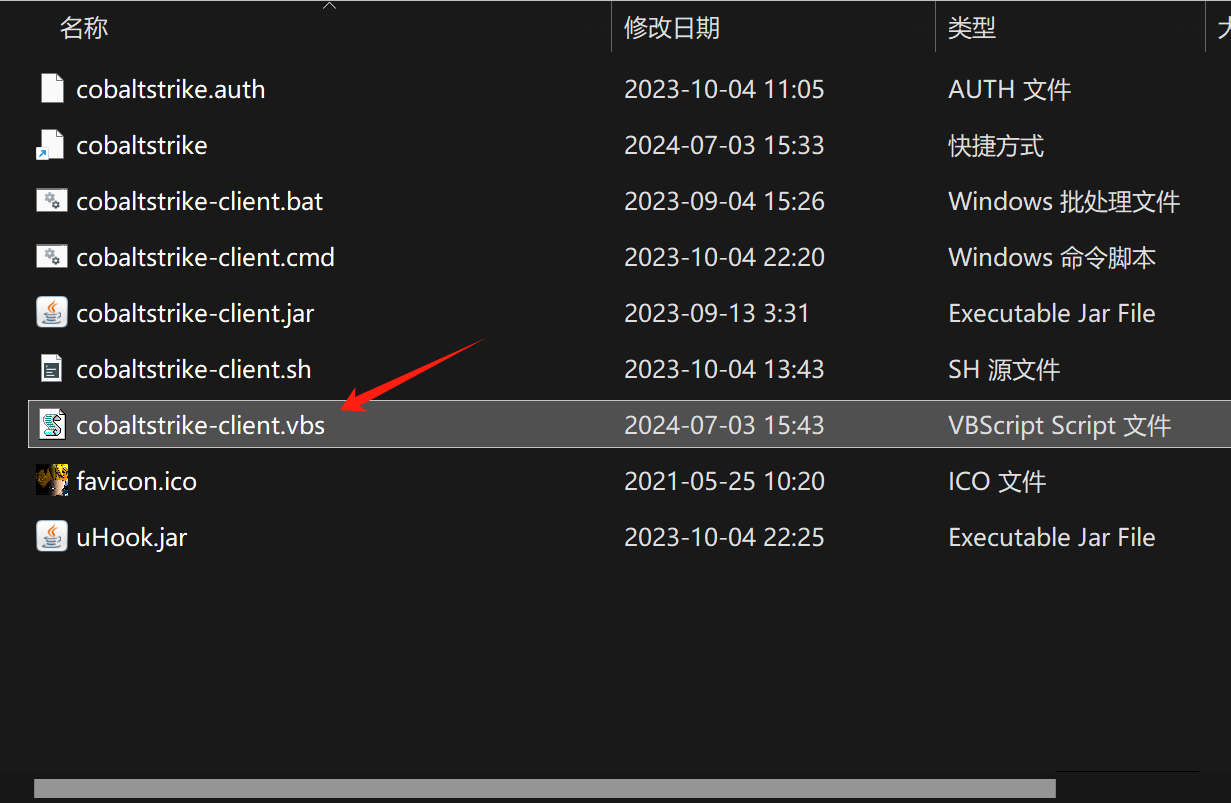Image resolution: width=1231 pixels, height=803 pixels.
Task: Click date 2024-07-03 15:33
Action: tap(724, 145)
